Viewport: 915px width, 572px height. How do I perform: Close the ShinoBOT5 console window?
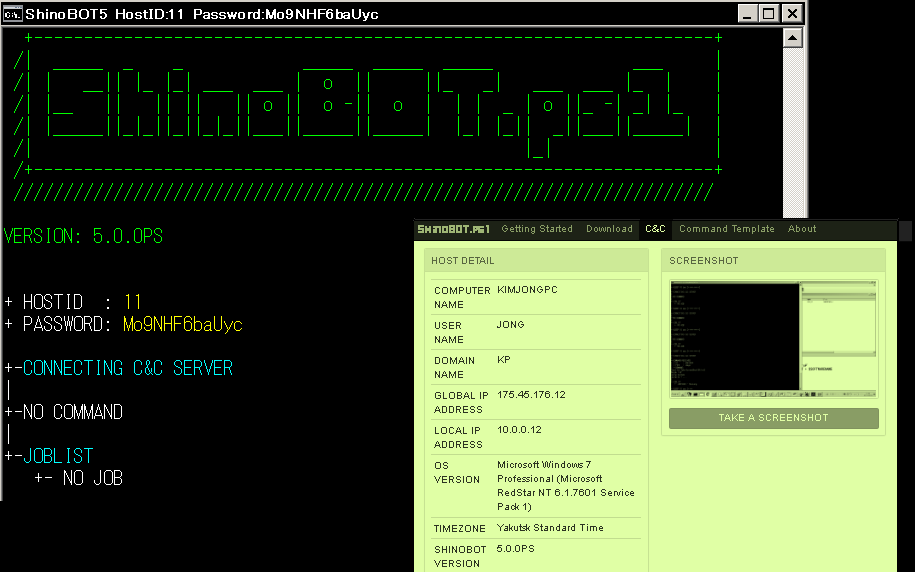point(792,13)
